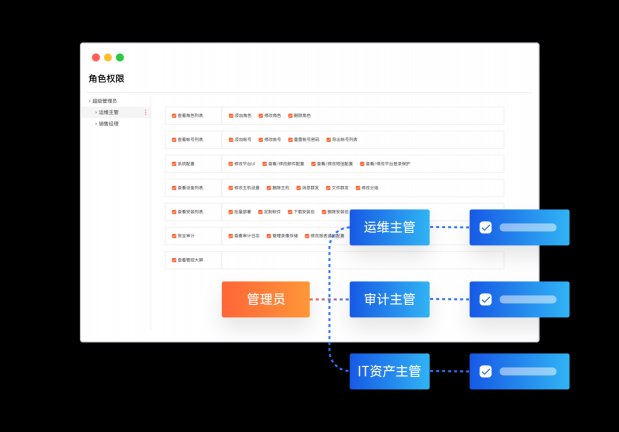
Task: Select the 运维主管 row in the sidebar tree
Action: [x=116, y=113]
